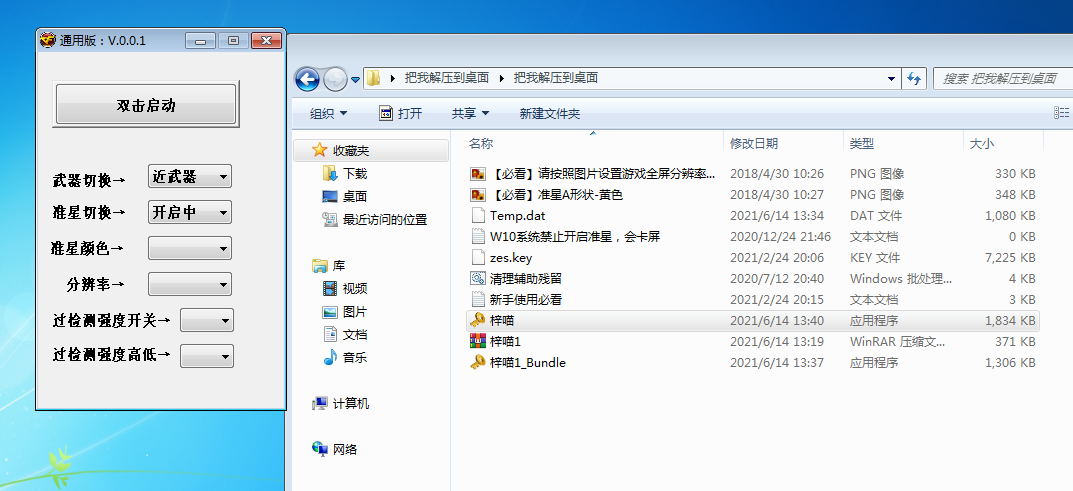Image resolution: width=1073 pixels, height=491 pixels.
Task: Open the 共享 menu in toolbar
Action: [x=470, y=114]
